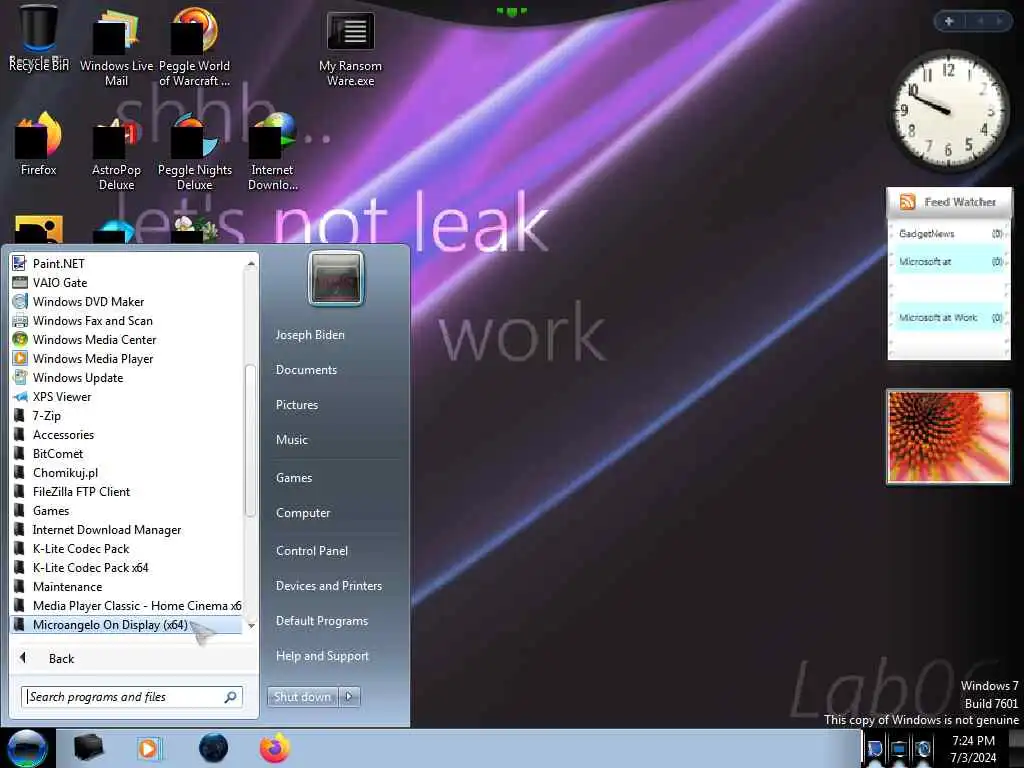Open Internet Download Manager desktop shortcut
Image resolution: width=1024 pixels, height=768 pixels.
(272, 152)
